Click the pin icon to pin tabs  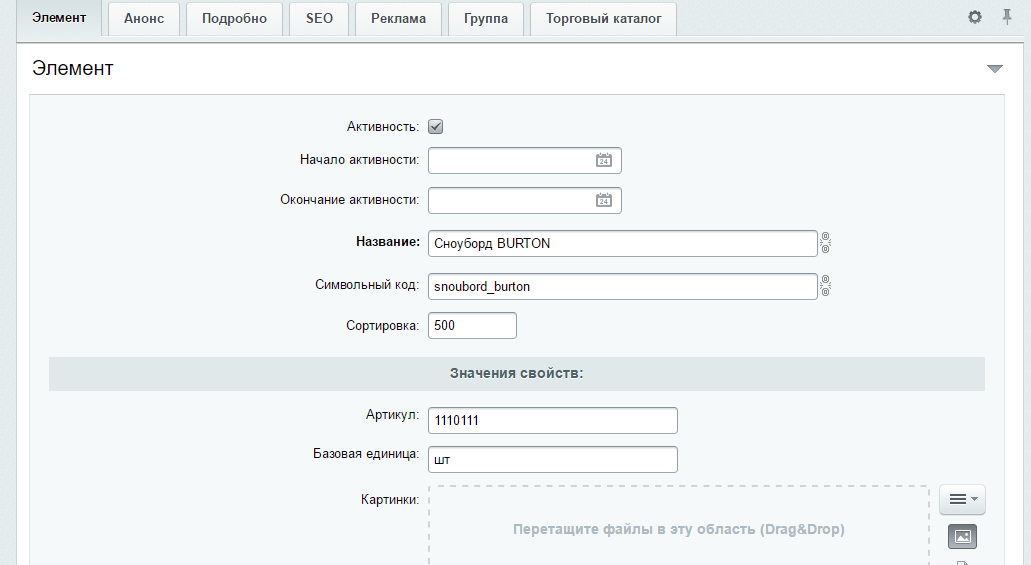1007,17
